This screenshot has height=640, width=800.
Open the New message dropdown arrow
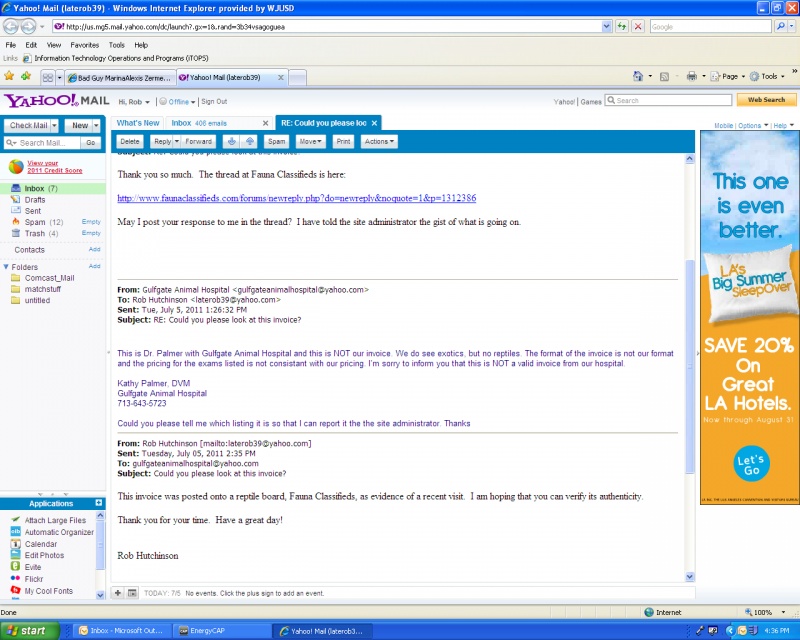(96, 125)
